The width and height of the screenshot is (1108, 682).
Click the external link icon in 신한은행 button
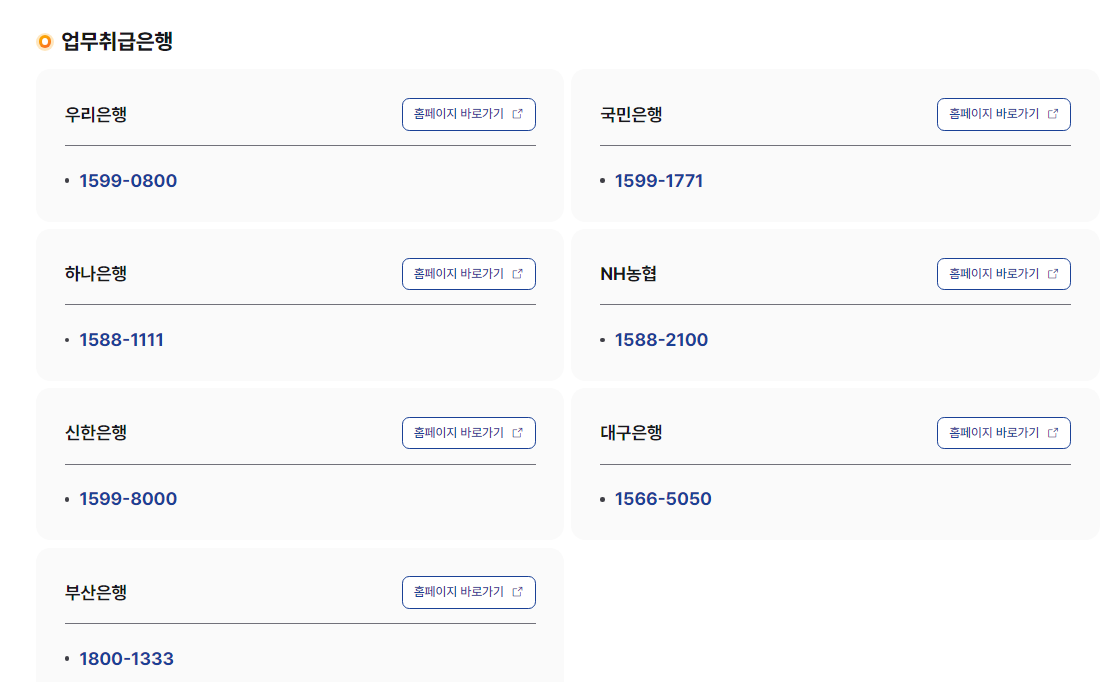[x=517, y=432]
